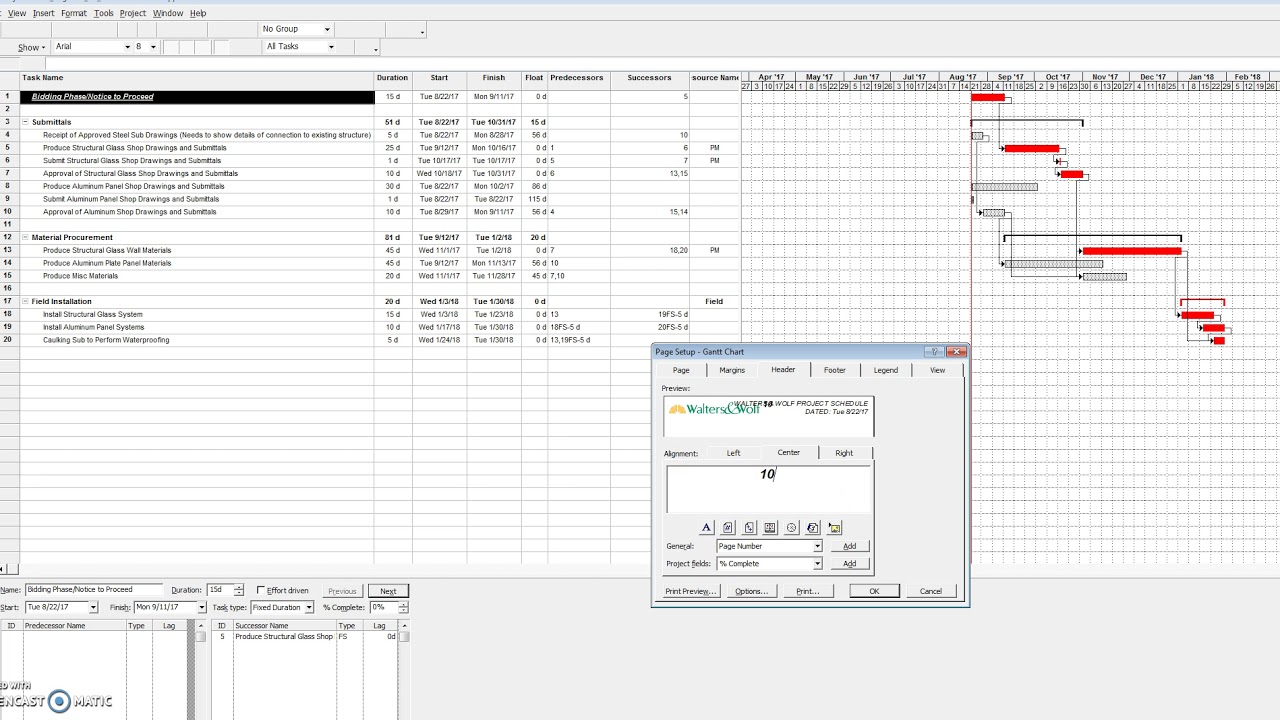Open the Task type Fixed Duration dropdown
Image resolution: width=1280 pixels, height=720 pixels.
(309, 607)
